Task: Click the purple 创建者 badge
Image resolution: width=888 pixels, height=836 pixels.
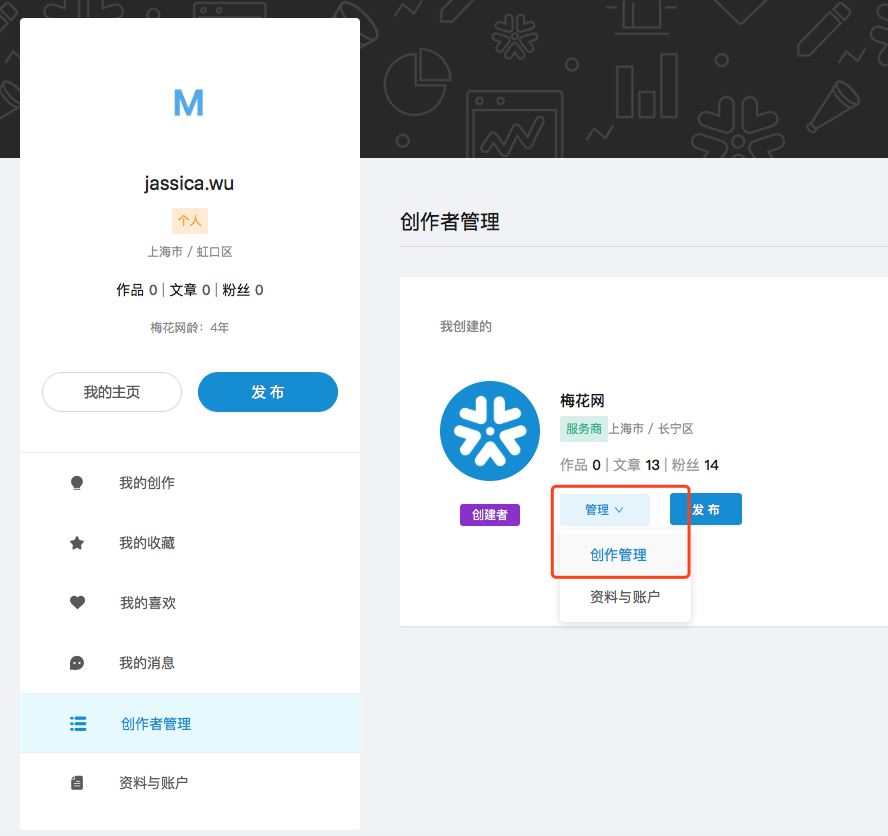Action: pos(490,515)
